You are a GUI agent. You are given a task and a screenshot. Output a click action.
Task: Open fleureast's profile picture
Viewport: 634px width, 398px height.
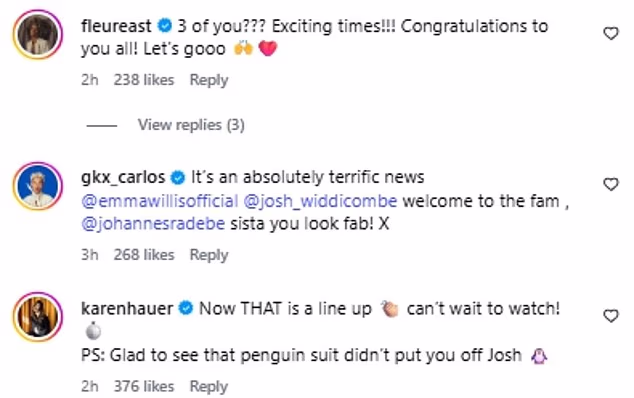[x=38, y=34]
